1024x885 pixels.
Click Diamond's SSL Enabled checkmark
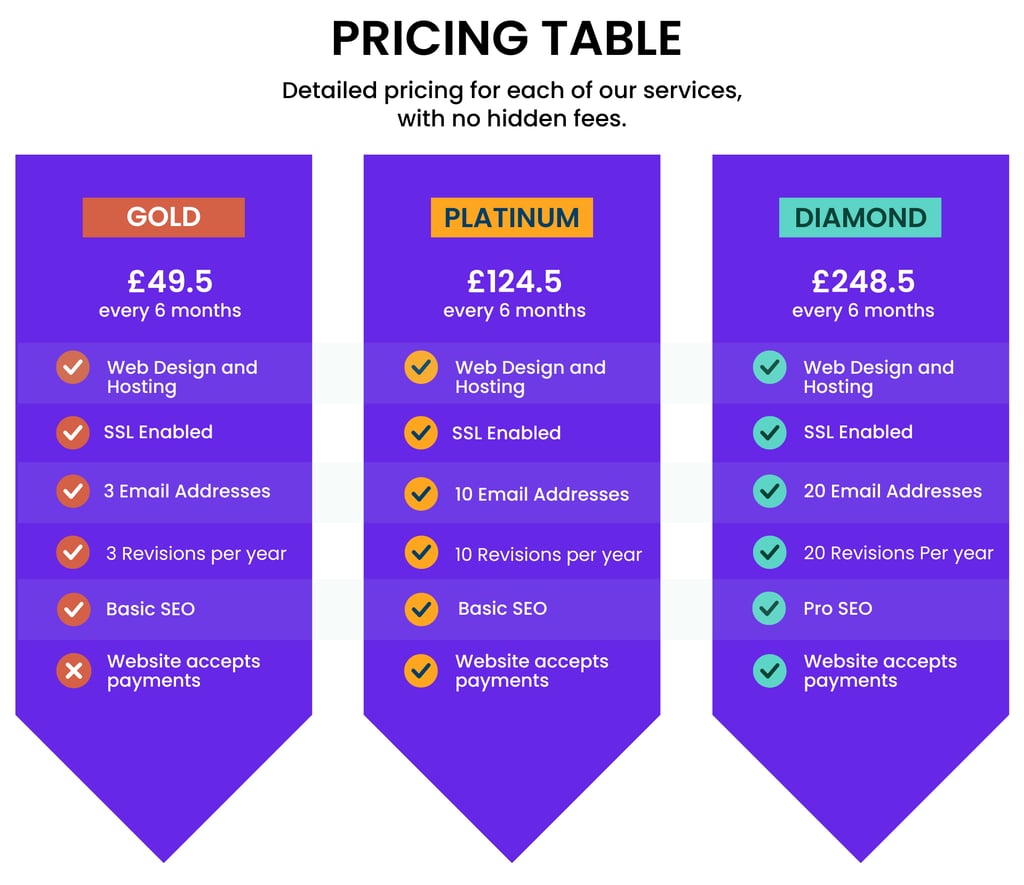(769, 432)
